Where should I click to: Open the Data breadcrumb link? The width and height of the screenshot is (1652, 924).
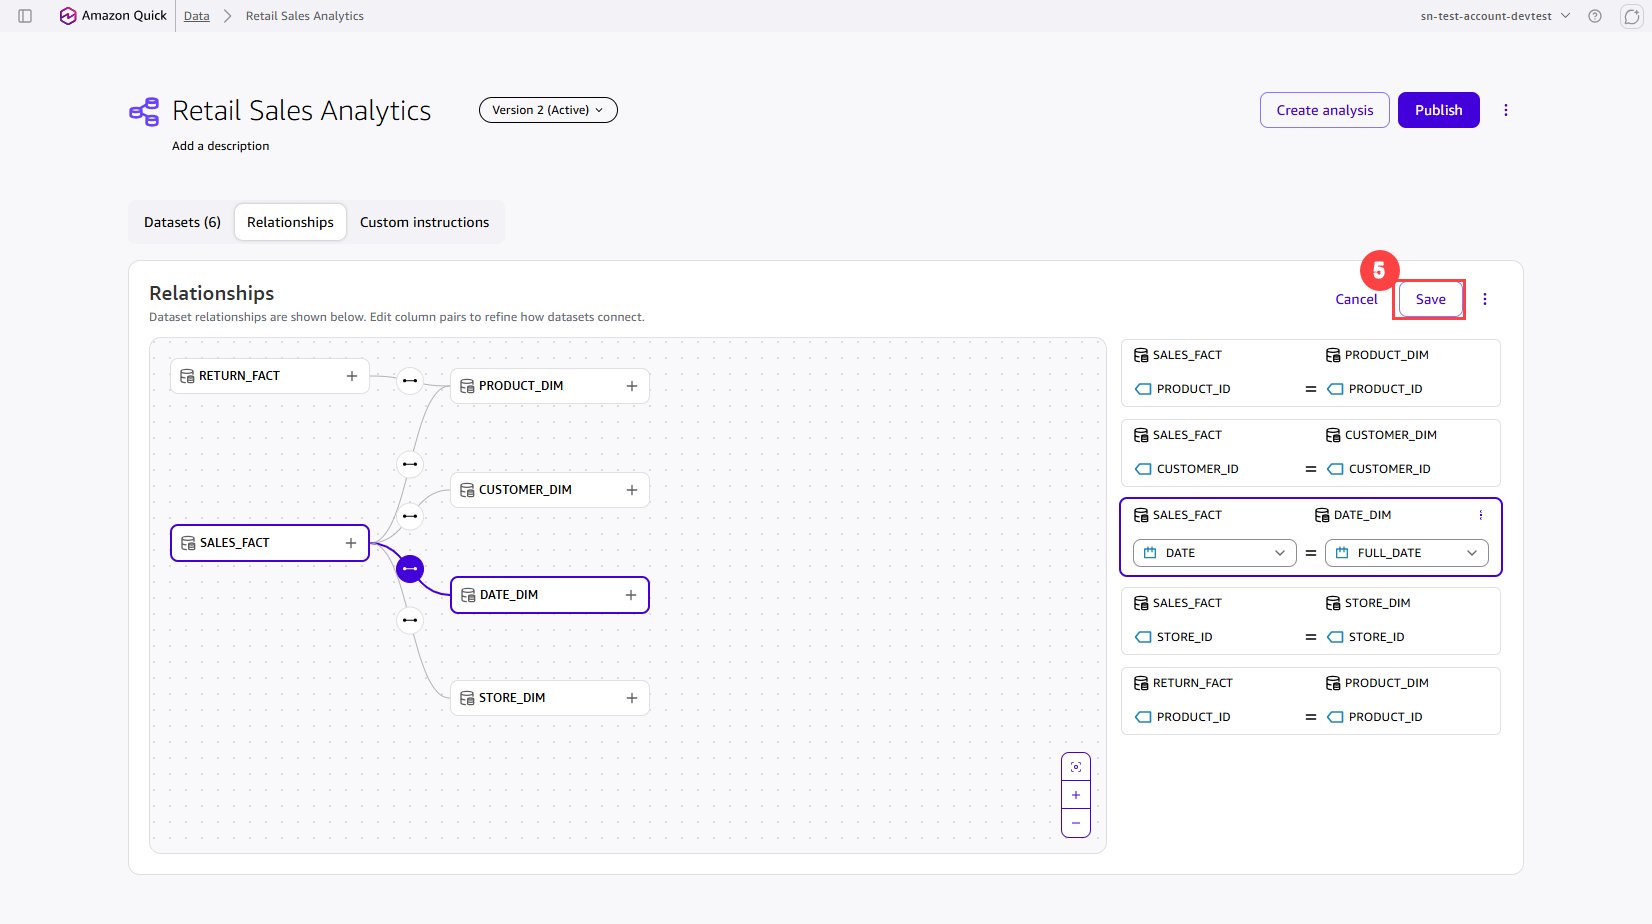pos(197,16)
